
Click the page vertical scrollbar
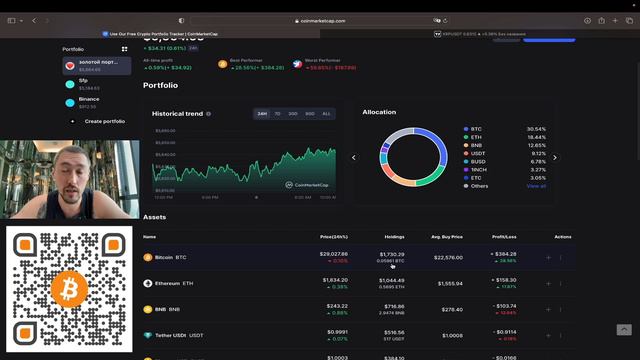point(638,110)
